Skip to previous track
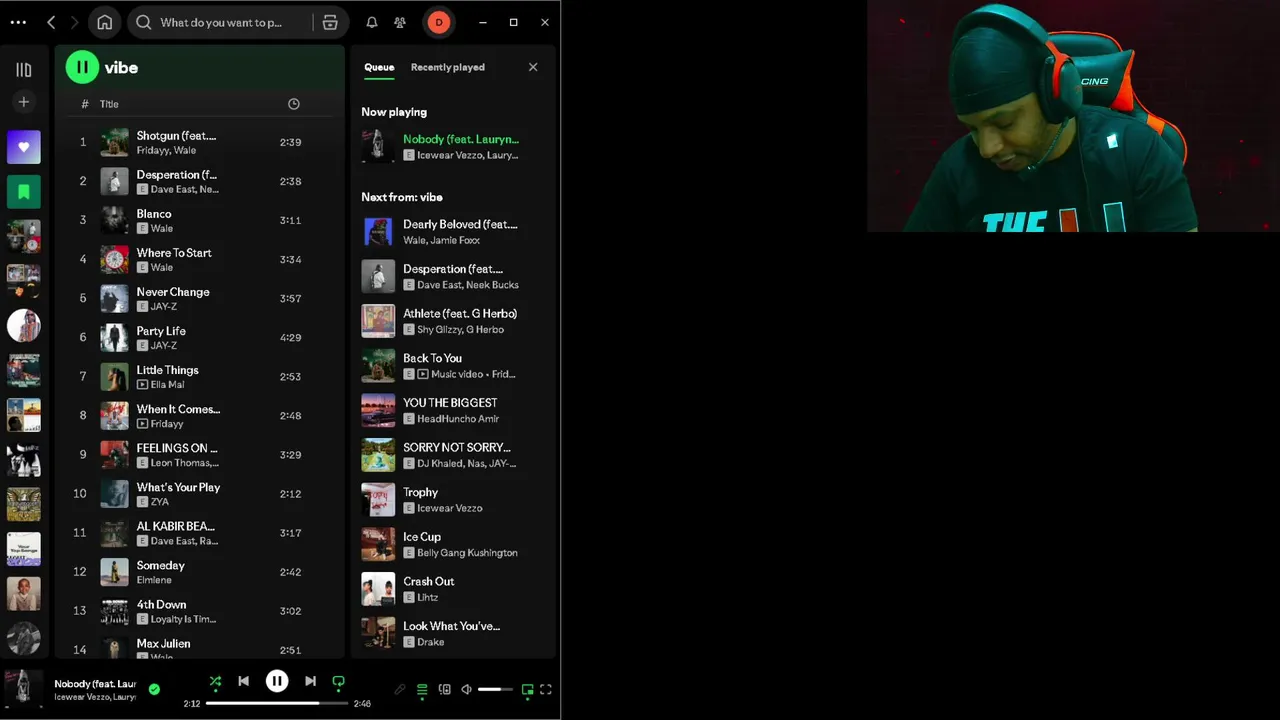 tap(243, 681)
